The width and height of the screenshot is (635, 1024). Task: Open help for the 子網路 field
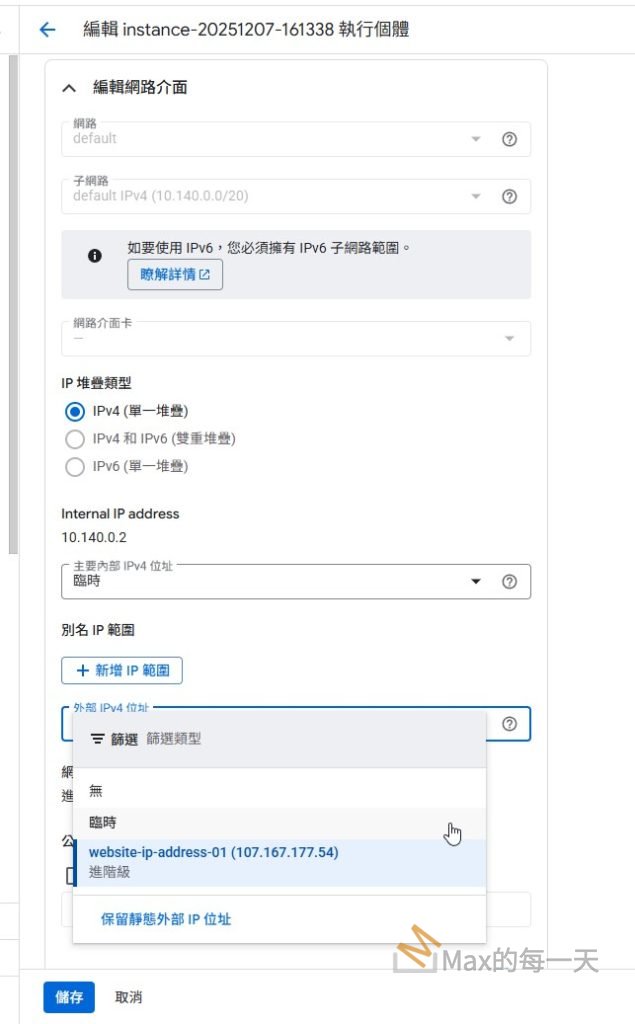coord(509,197)
